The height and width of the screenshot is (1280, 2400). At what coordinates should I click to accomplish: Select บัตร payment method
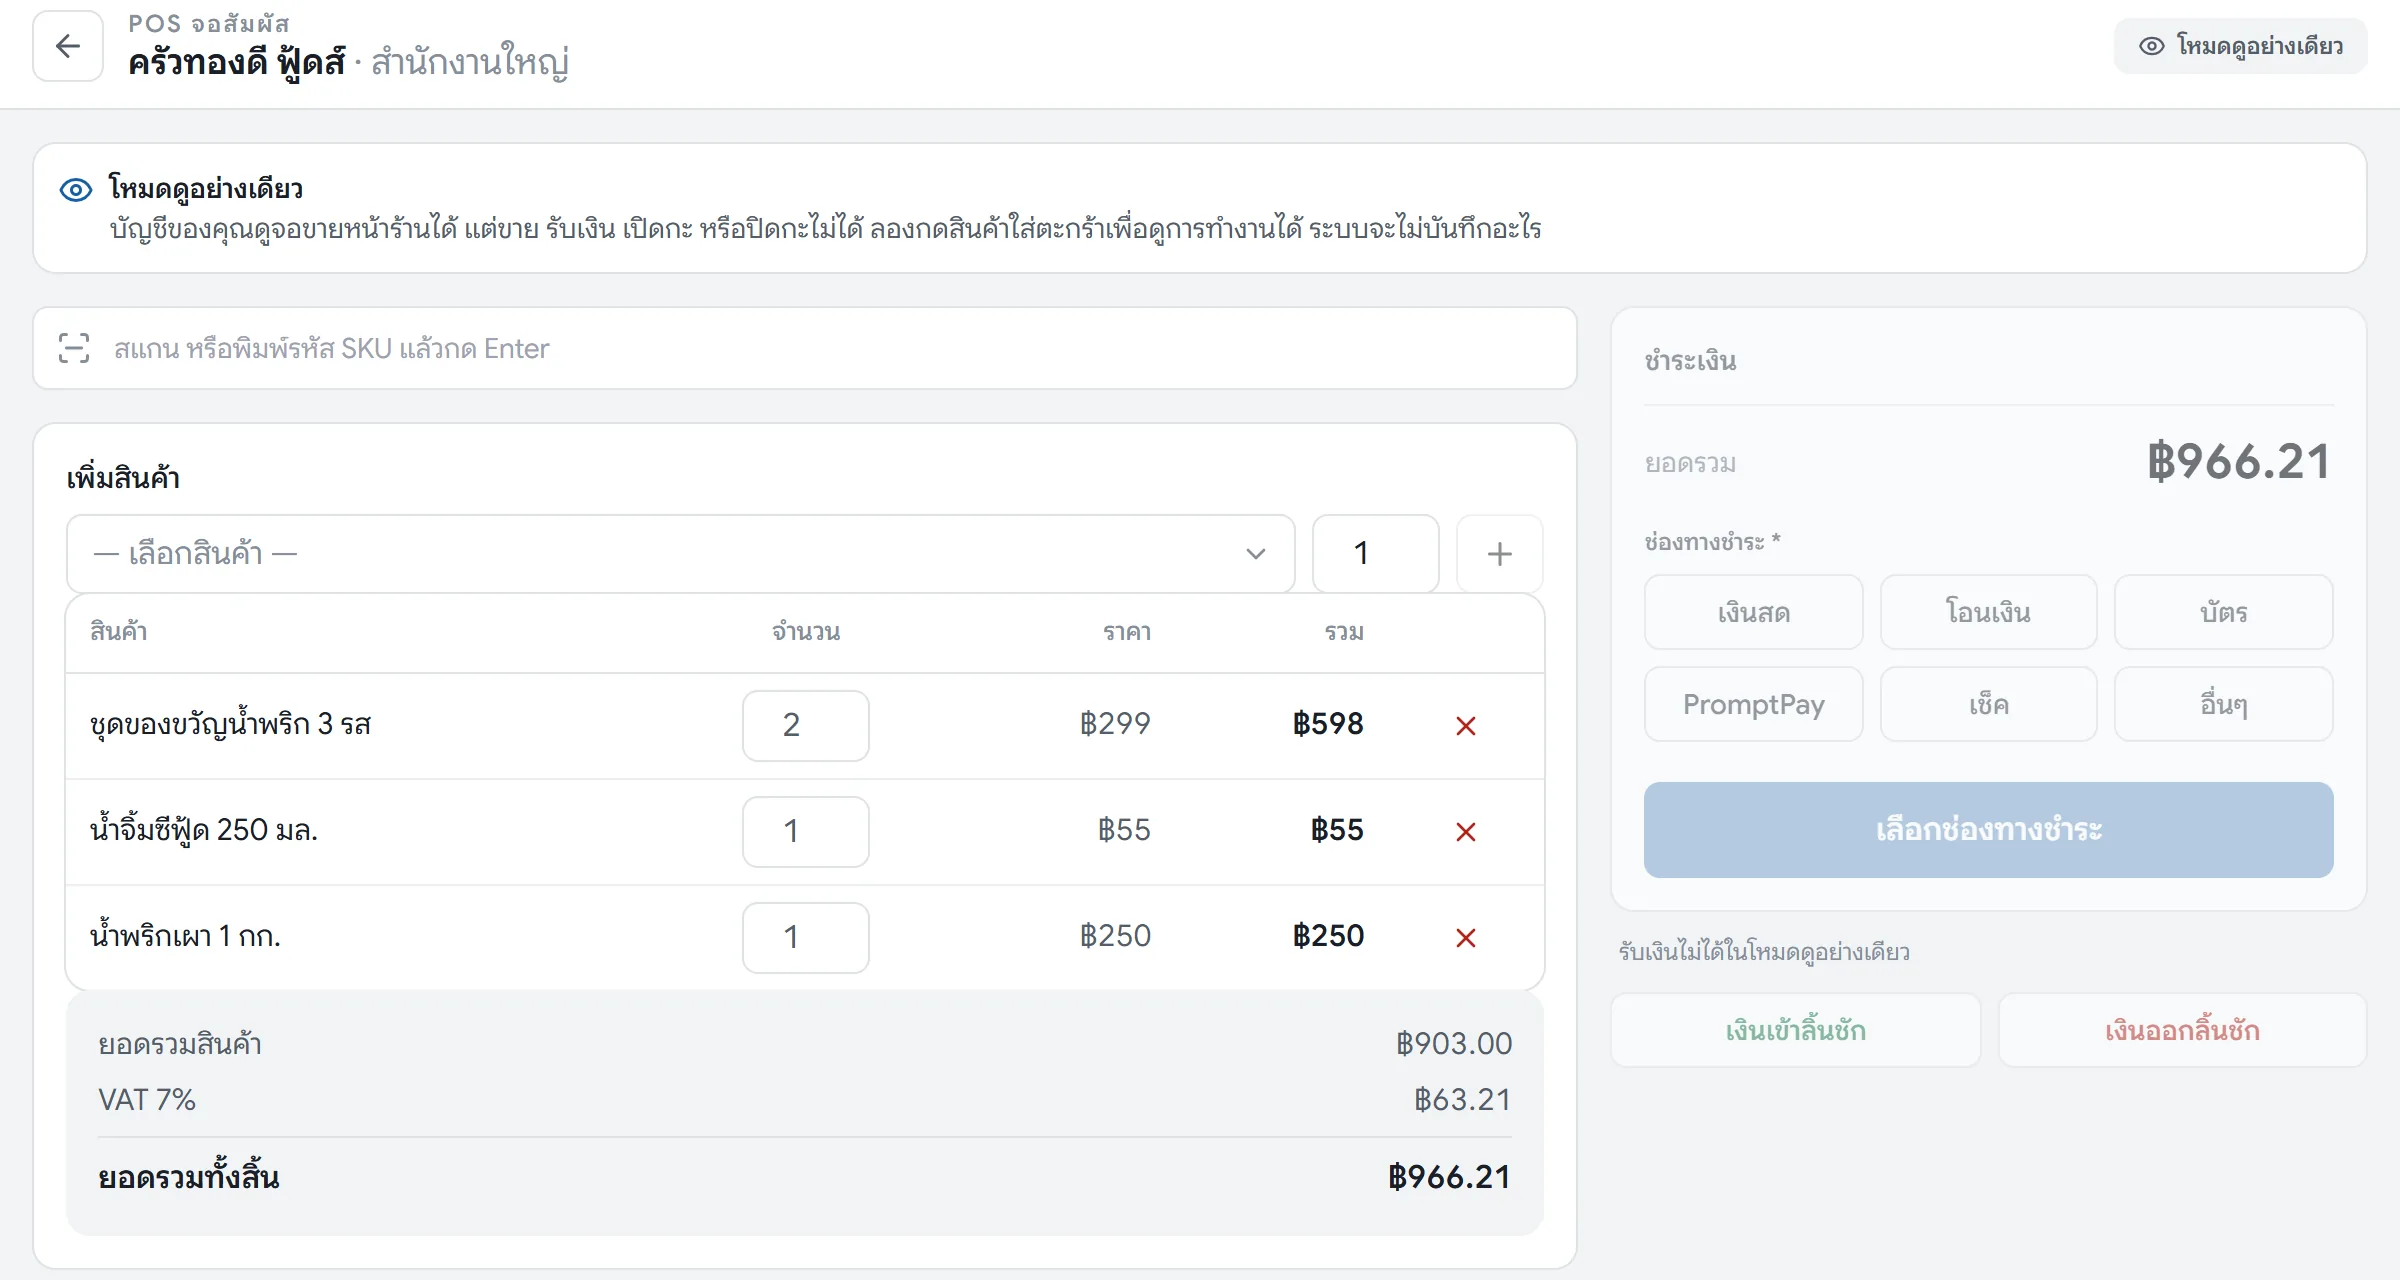[2223, 612]
